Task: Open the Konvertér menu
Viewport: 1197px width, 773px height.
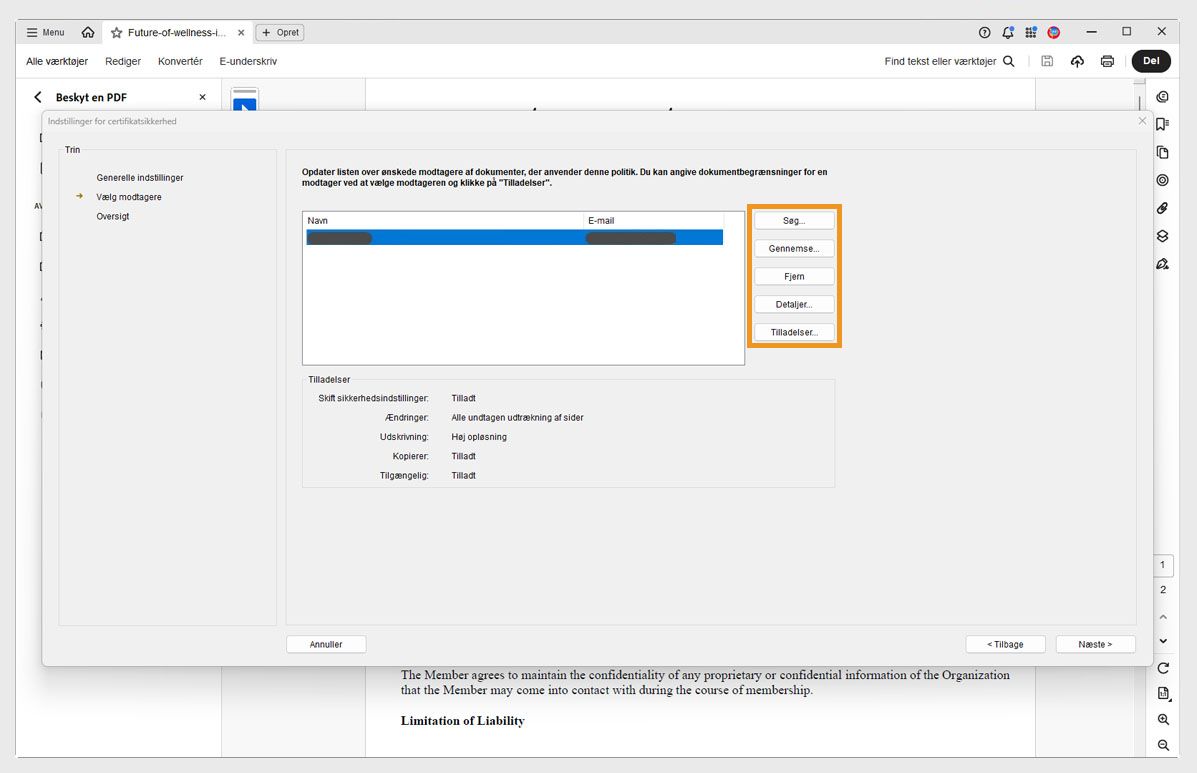Action: click(180, 61)
